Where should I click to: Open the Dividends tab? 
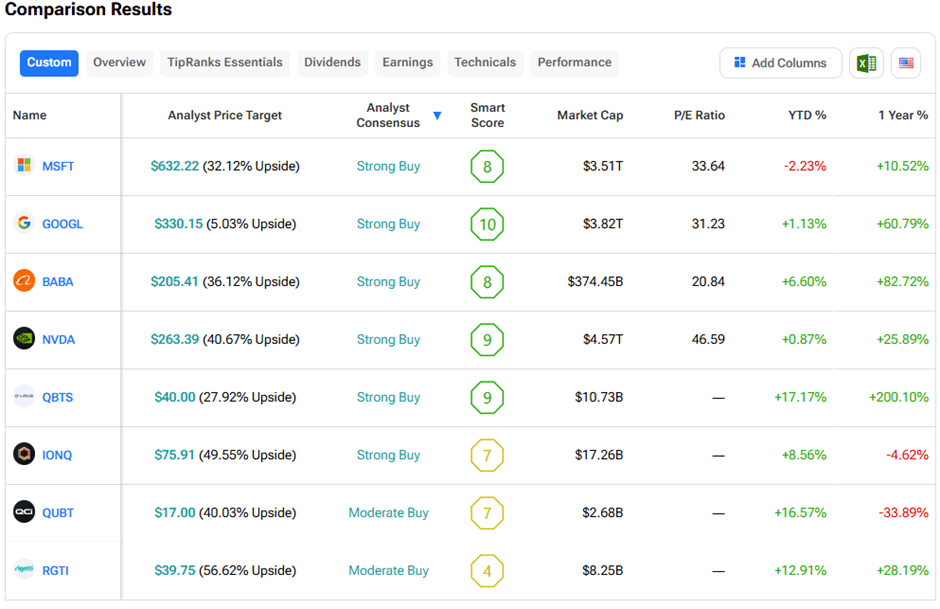[x=332, y=62]
